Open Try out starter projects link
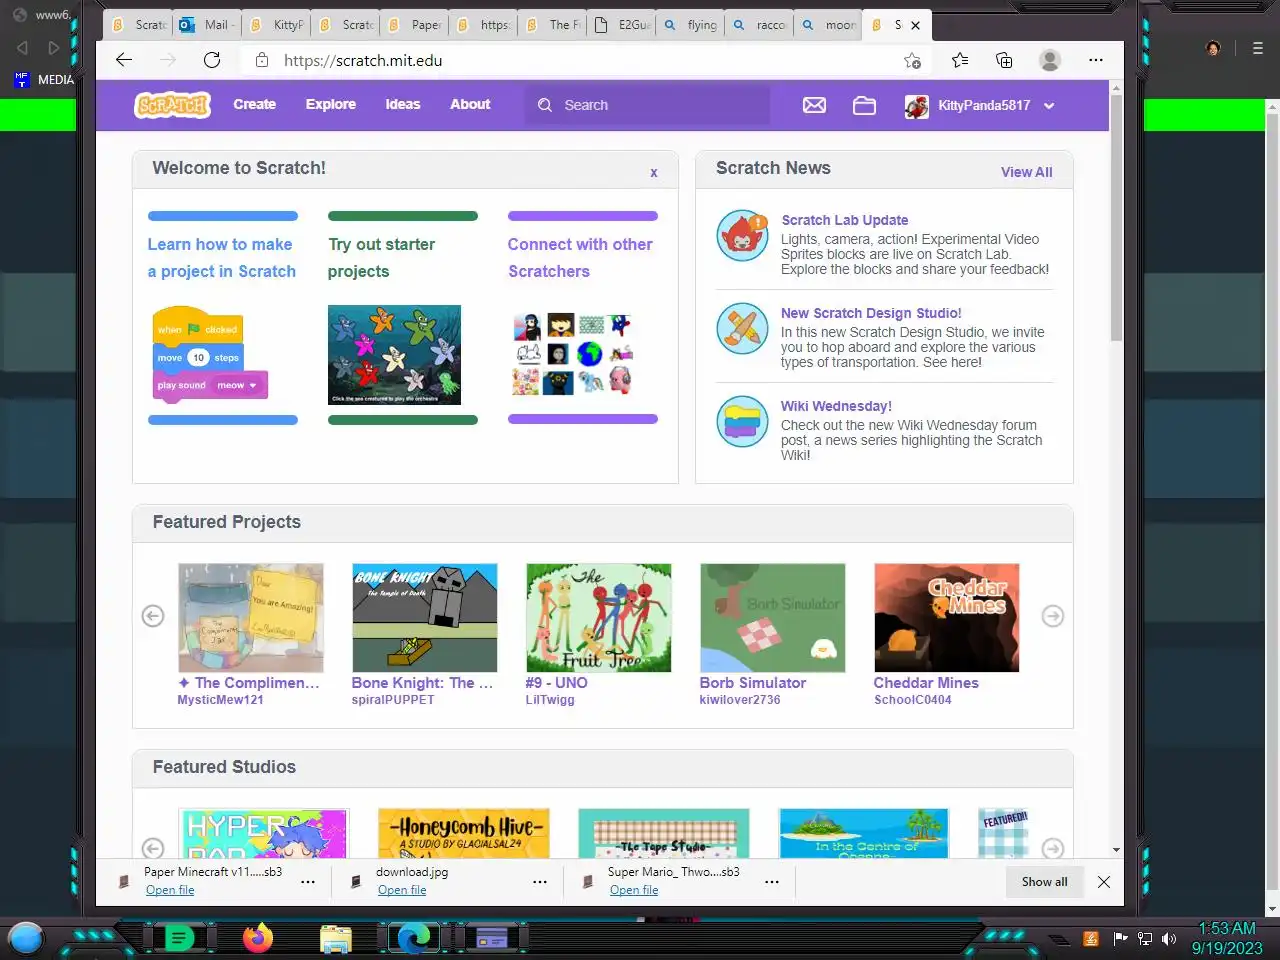 pyautogui.click(x=381, y=258)
